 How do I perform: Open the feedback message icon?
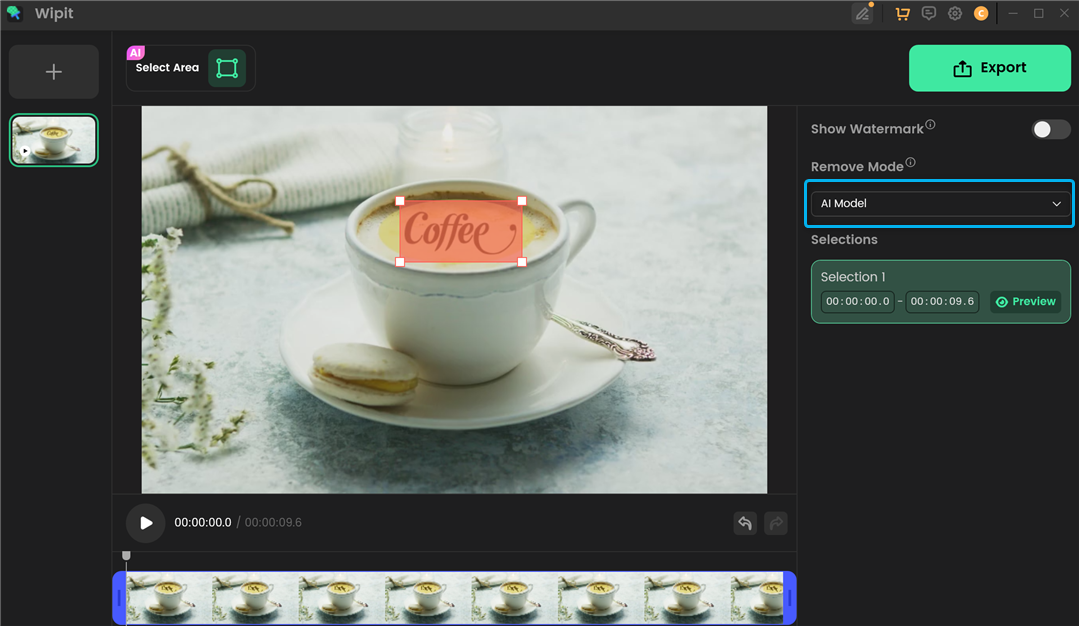pos(928,13)
